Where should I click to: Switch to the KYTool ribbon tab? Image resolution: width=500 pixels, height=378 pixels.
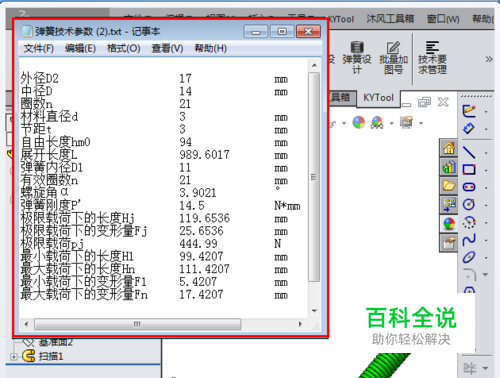[x=378, y=98]
